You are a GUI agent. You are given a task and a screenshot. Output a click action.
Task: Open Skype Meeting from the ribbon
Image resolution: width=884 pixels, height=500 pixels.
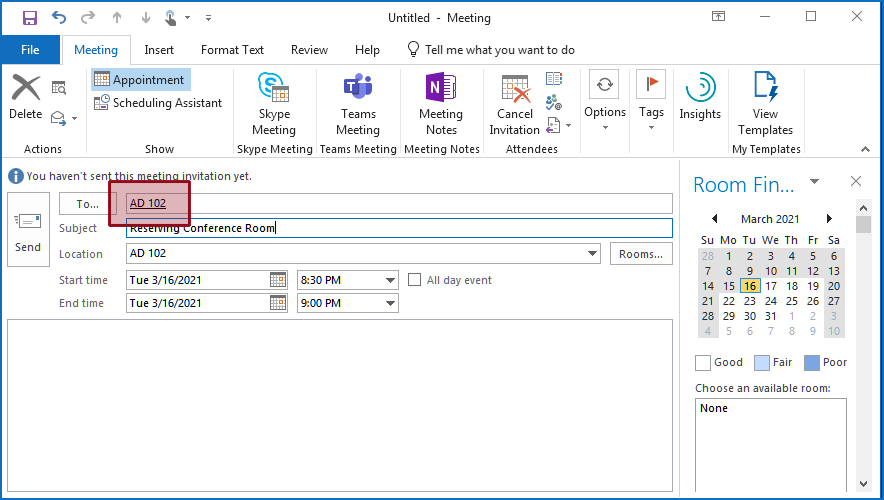click(x=273, y=104)
